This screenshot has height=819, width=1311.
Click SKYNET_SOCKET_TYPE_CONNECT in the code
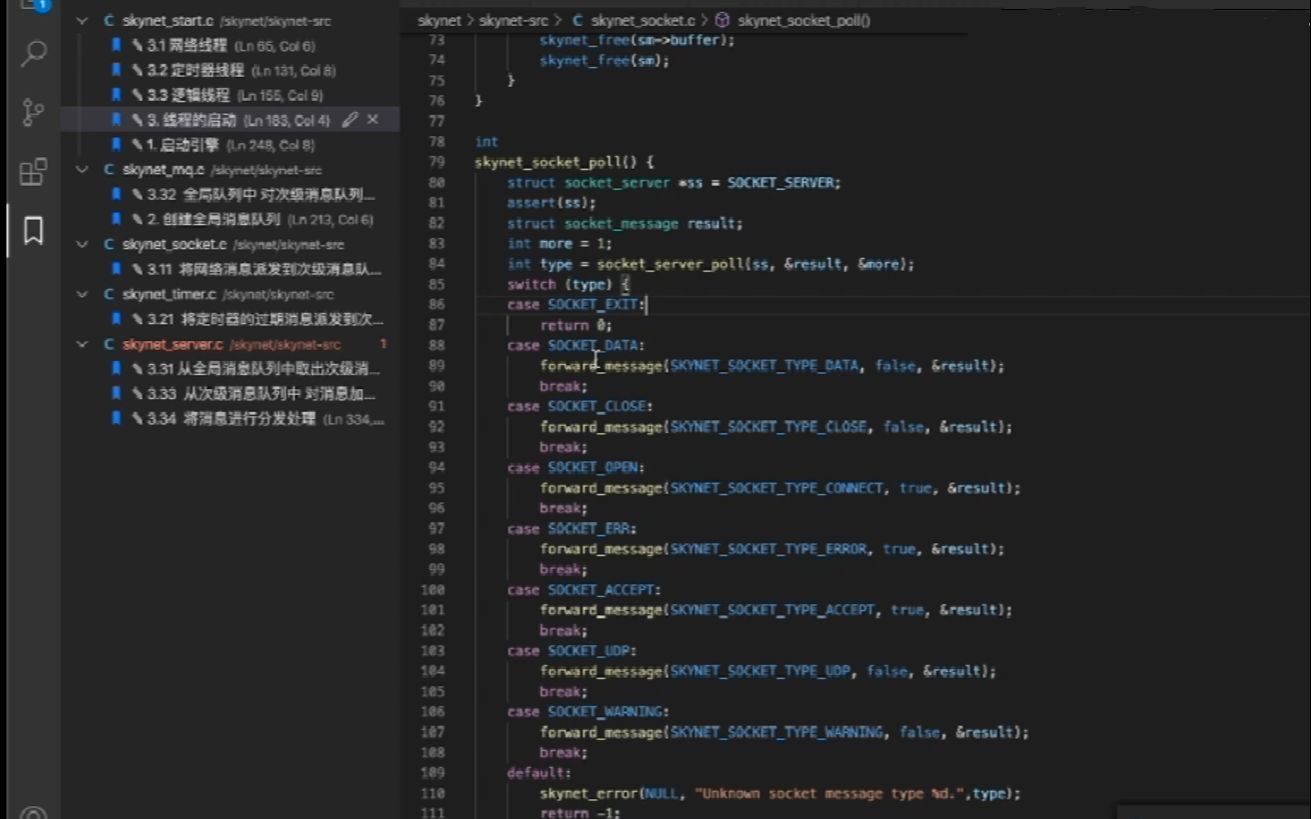(776, 488)
